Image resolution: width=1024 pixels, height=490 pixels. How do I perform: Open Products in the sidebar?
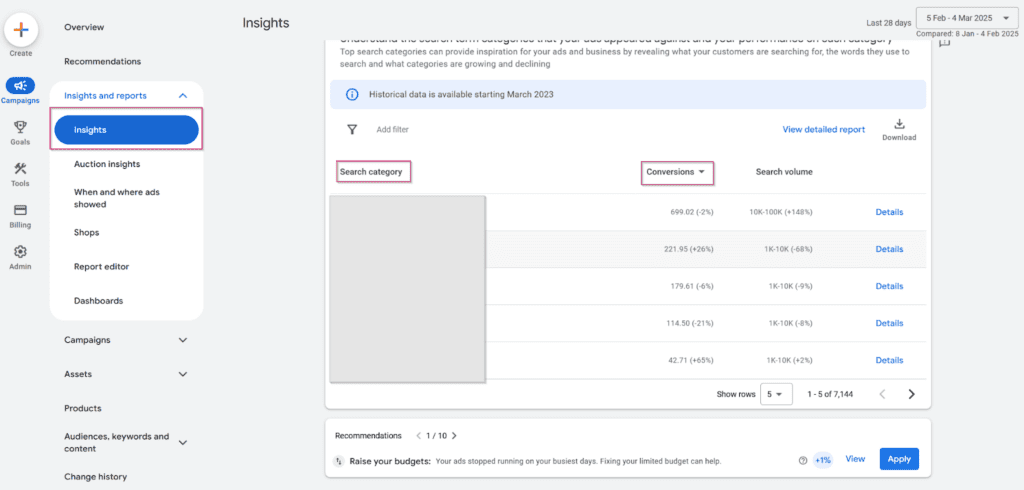tap(83, 408)
